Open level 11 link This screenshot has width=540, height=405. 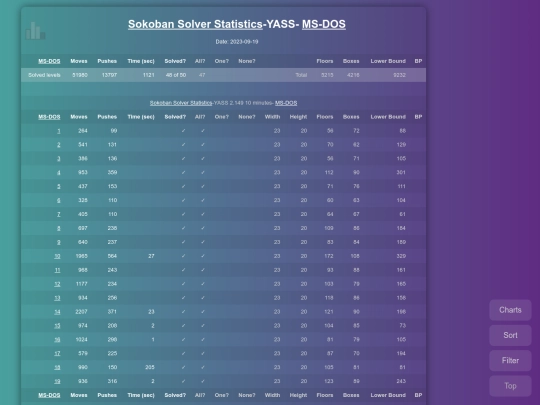(57, 270)
